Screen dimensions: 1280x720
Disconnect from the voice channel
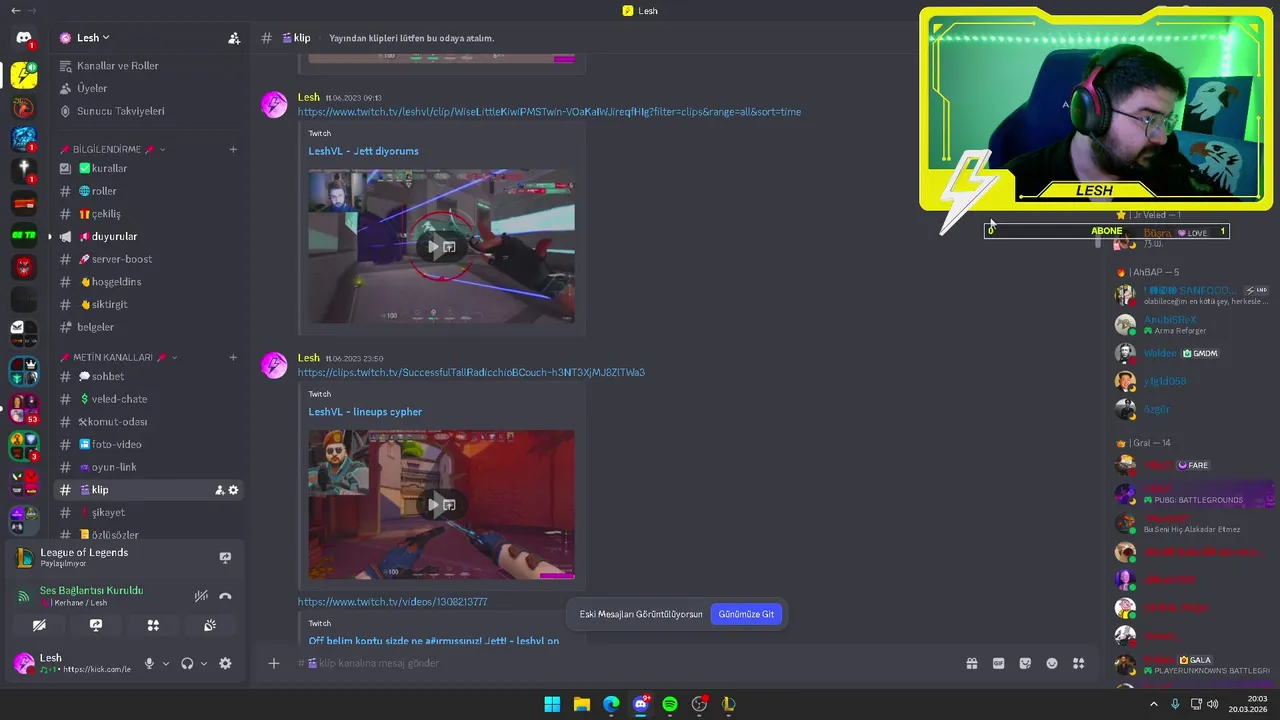(x=225, y=596)
